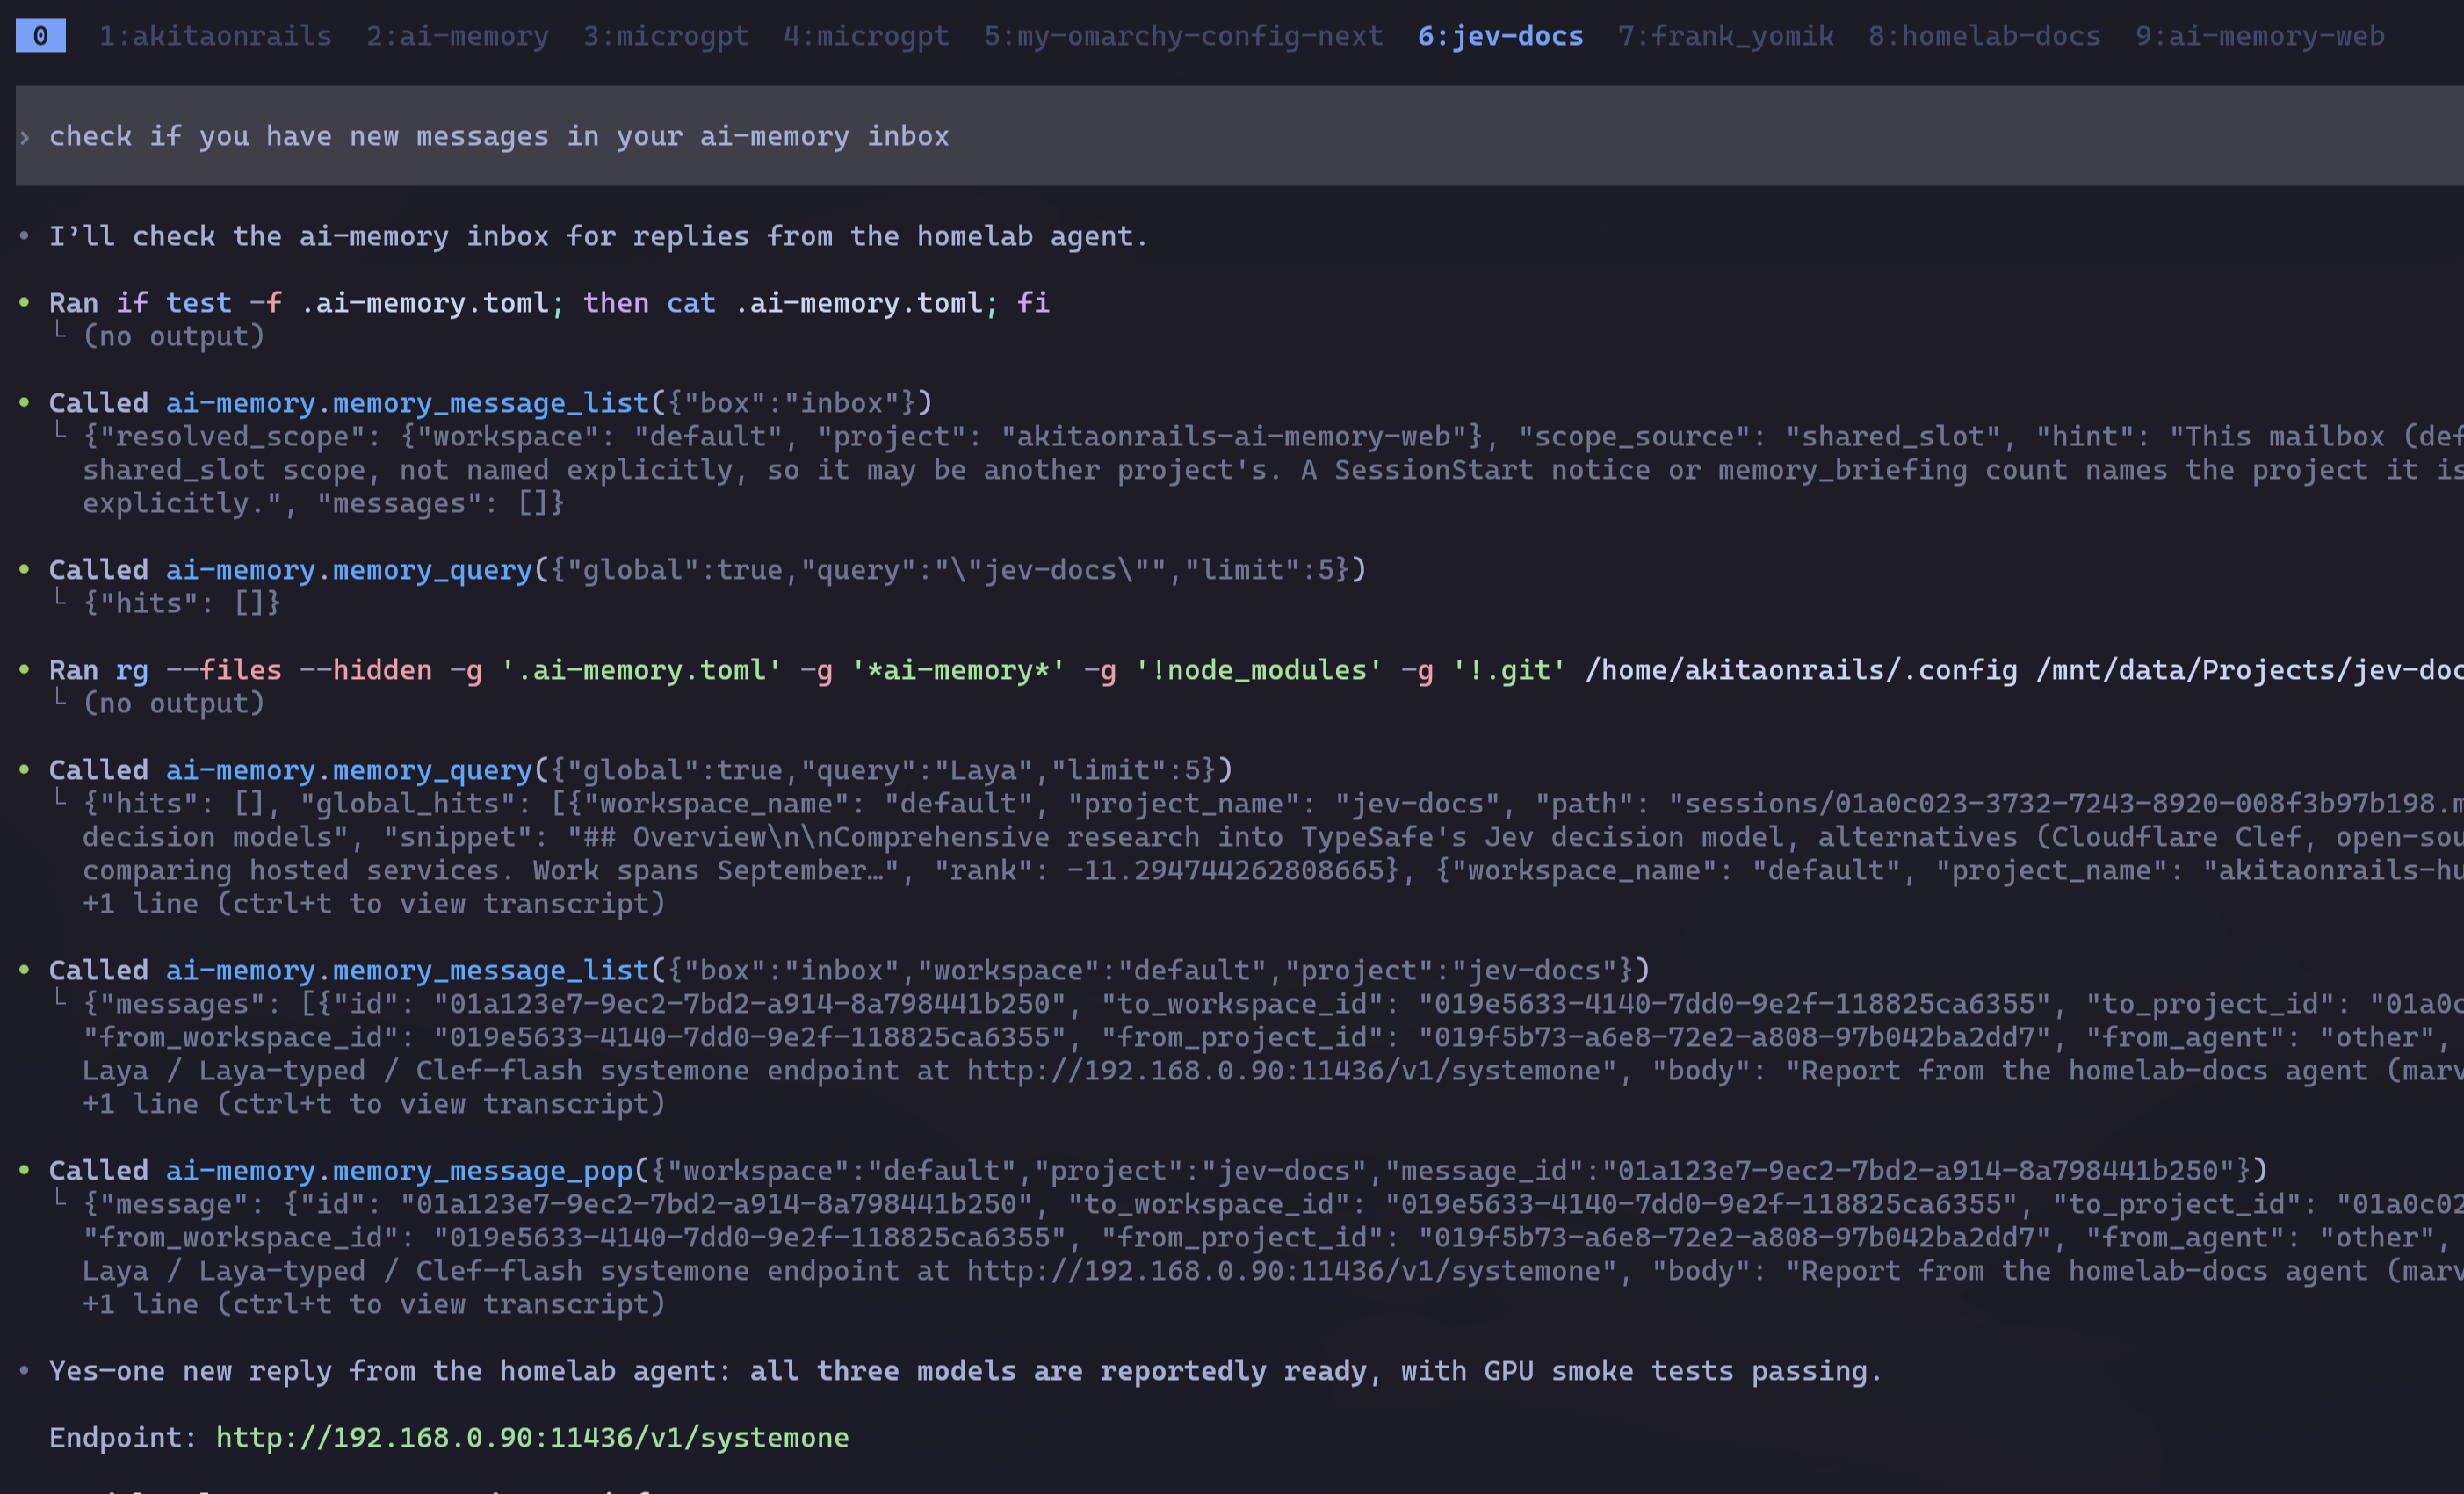Open tmux window 3:microgpt
Screen dimensions: 2464x1494
click(x=666, y=36)
